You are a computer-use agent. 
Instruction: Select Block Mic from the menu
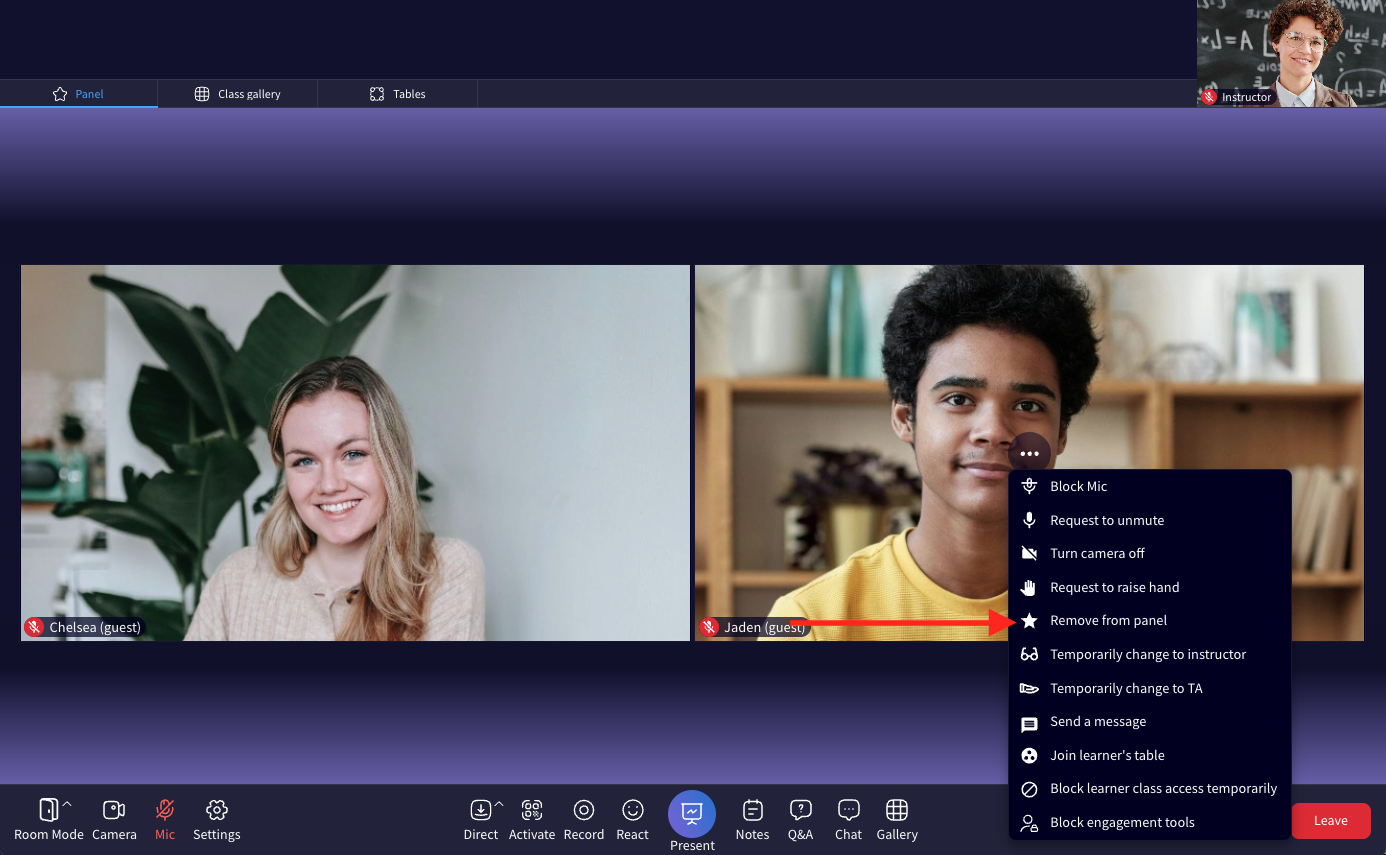pos(1150,487)
